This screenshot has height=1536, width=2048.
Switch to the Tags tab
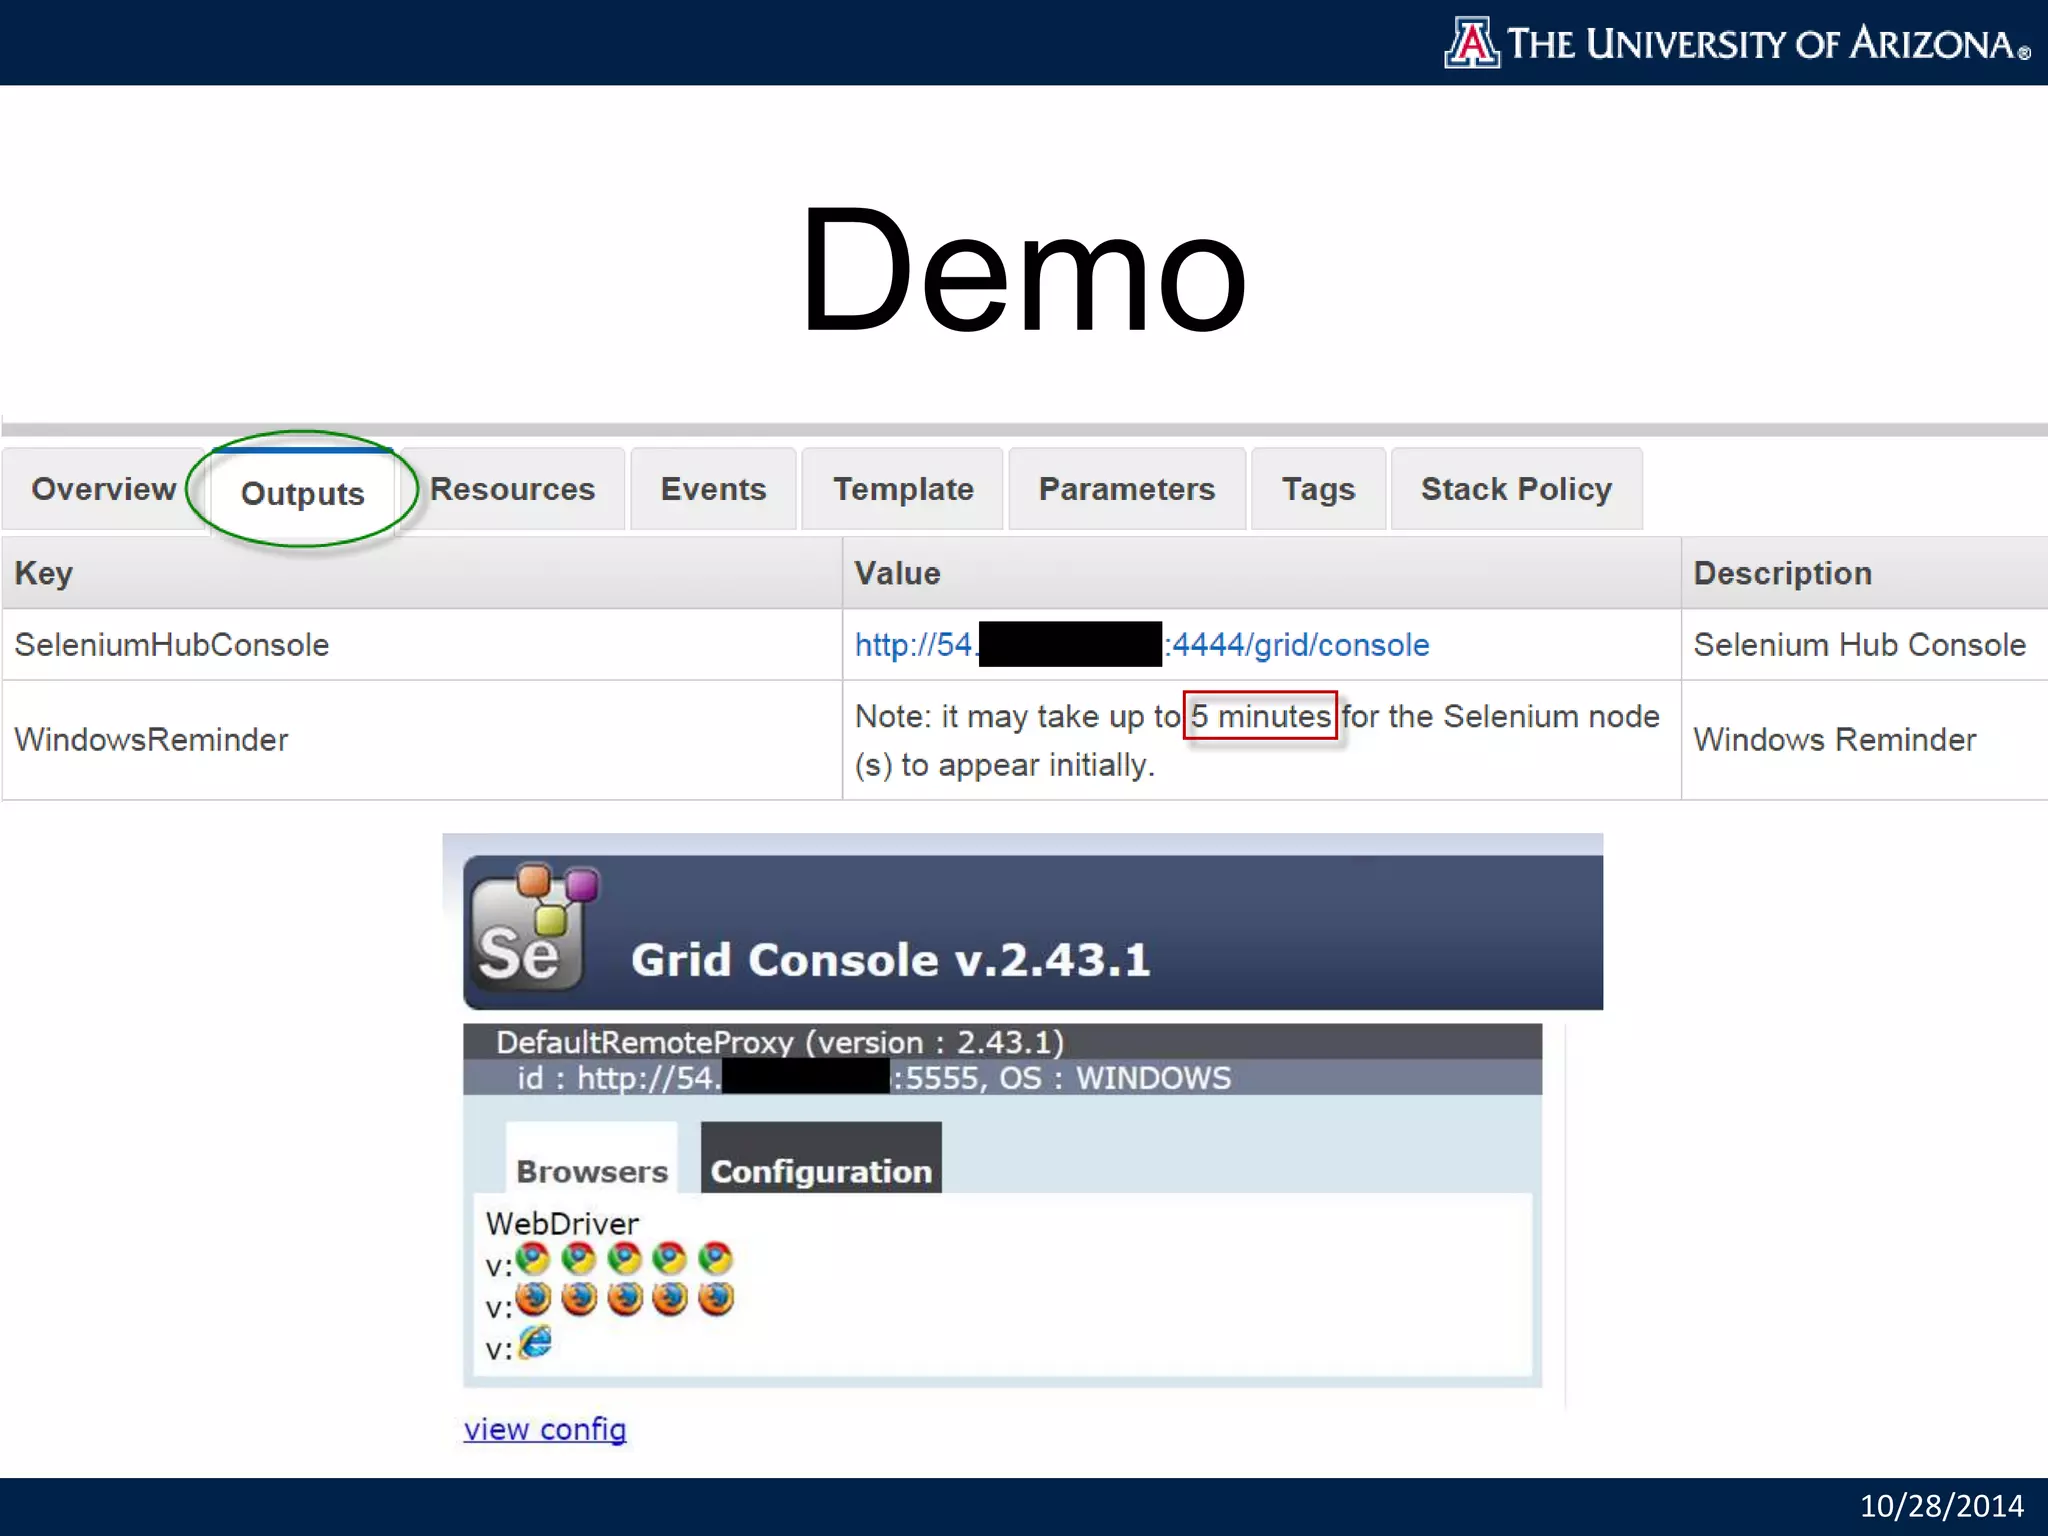pos(1318,489)
